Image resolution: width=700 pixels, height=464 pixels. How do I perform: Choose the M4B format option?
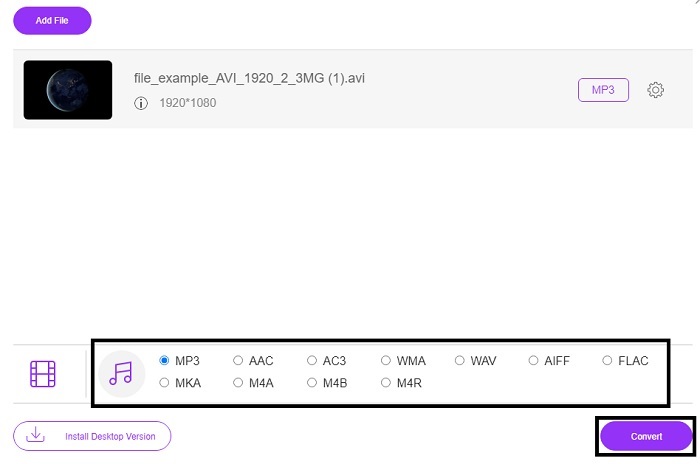click(312, 382)
